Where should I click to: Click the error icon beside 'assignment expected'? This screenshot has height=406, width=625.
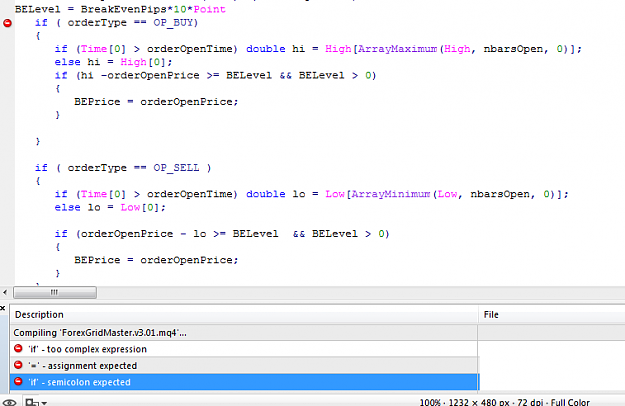[x=18, y=365]
